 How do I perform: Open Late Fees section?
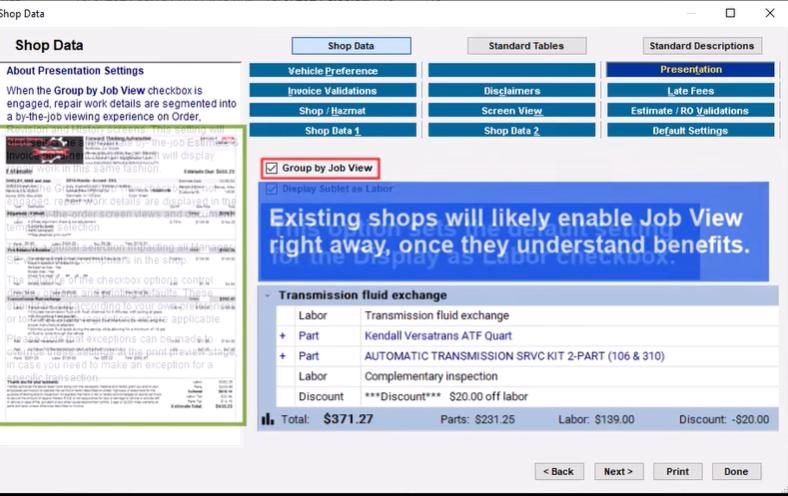691,90
